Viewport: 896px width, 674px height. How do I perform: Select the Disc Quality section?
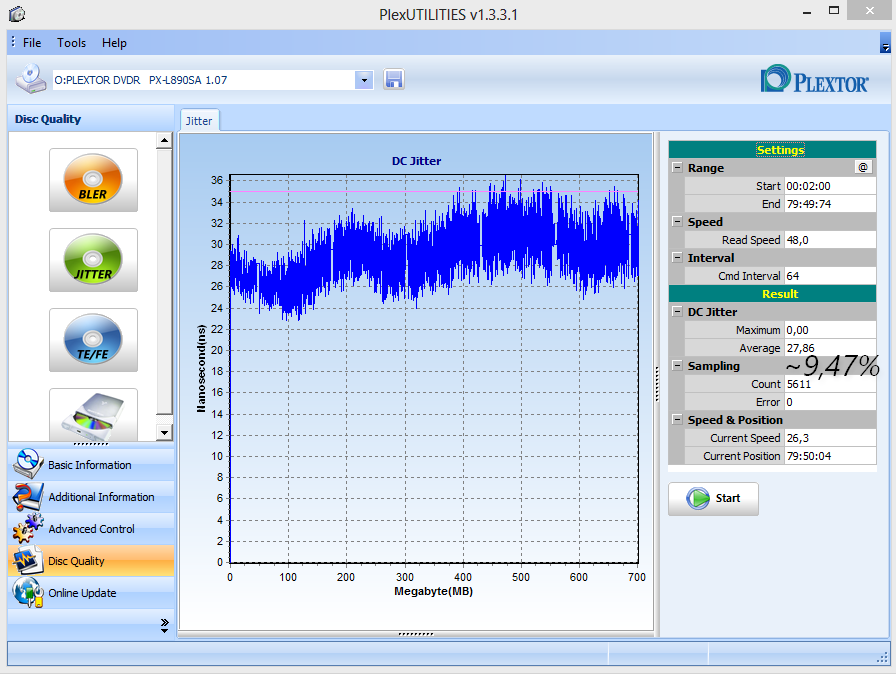click(x=91, y=560)
